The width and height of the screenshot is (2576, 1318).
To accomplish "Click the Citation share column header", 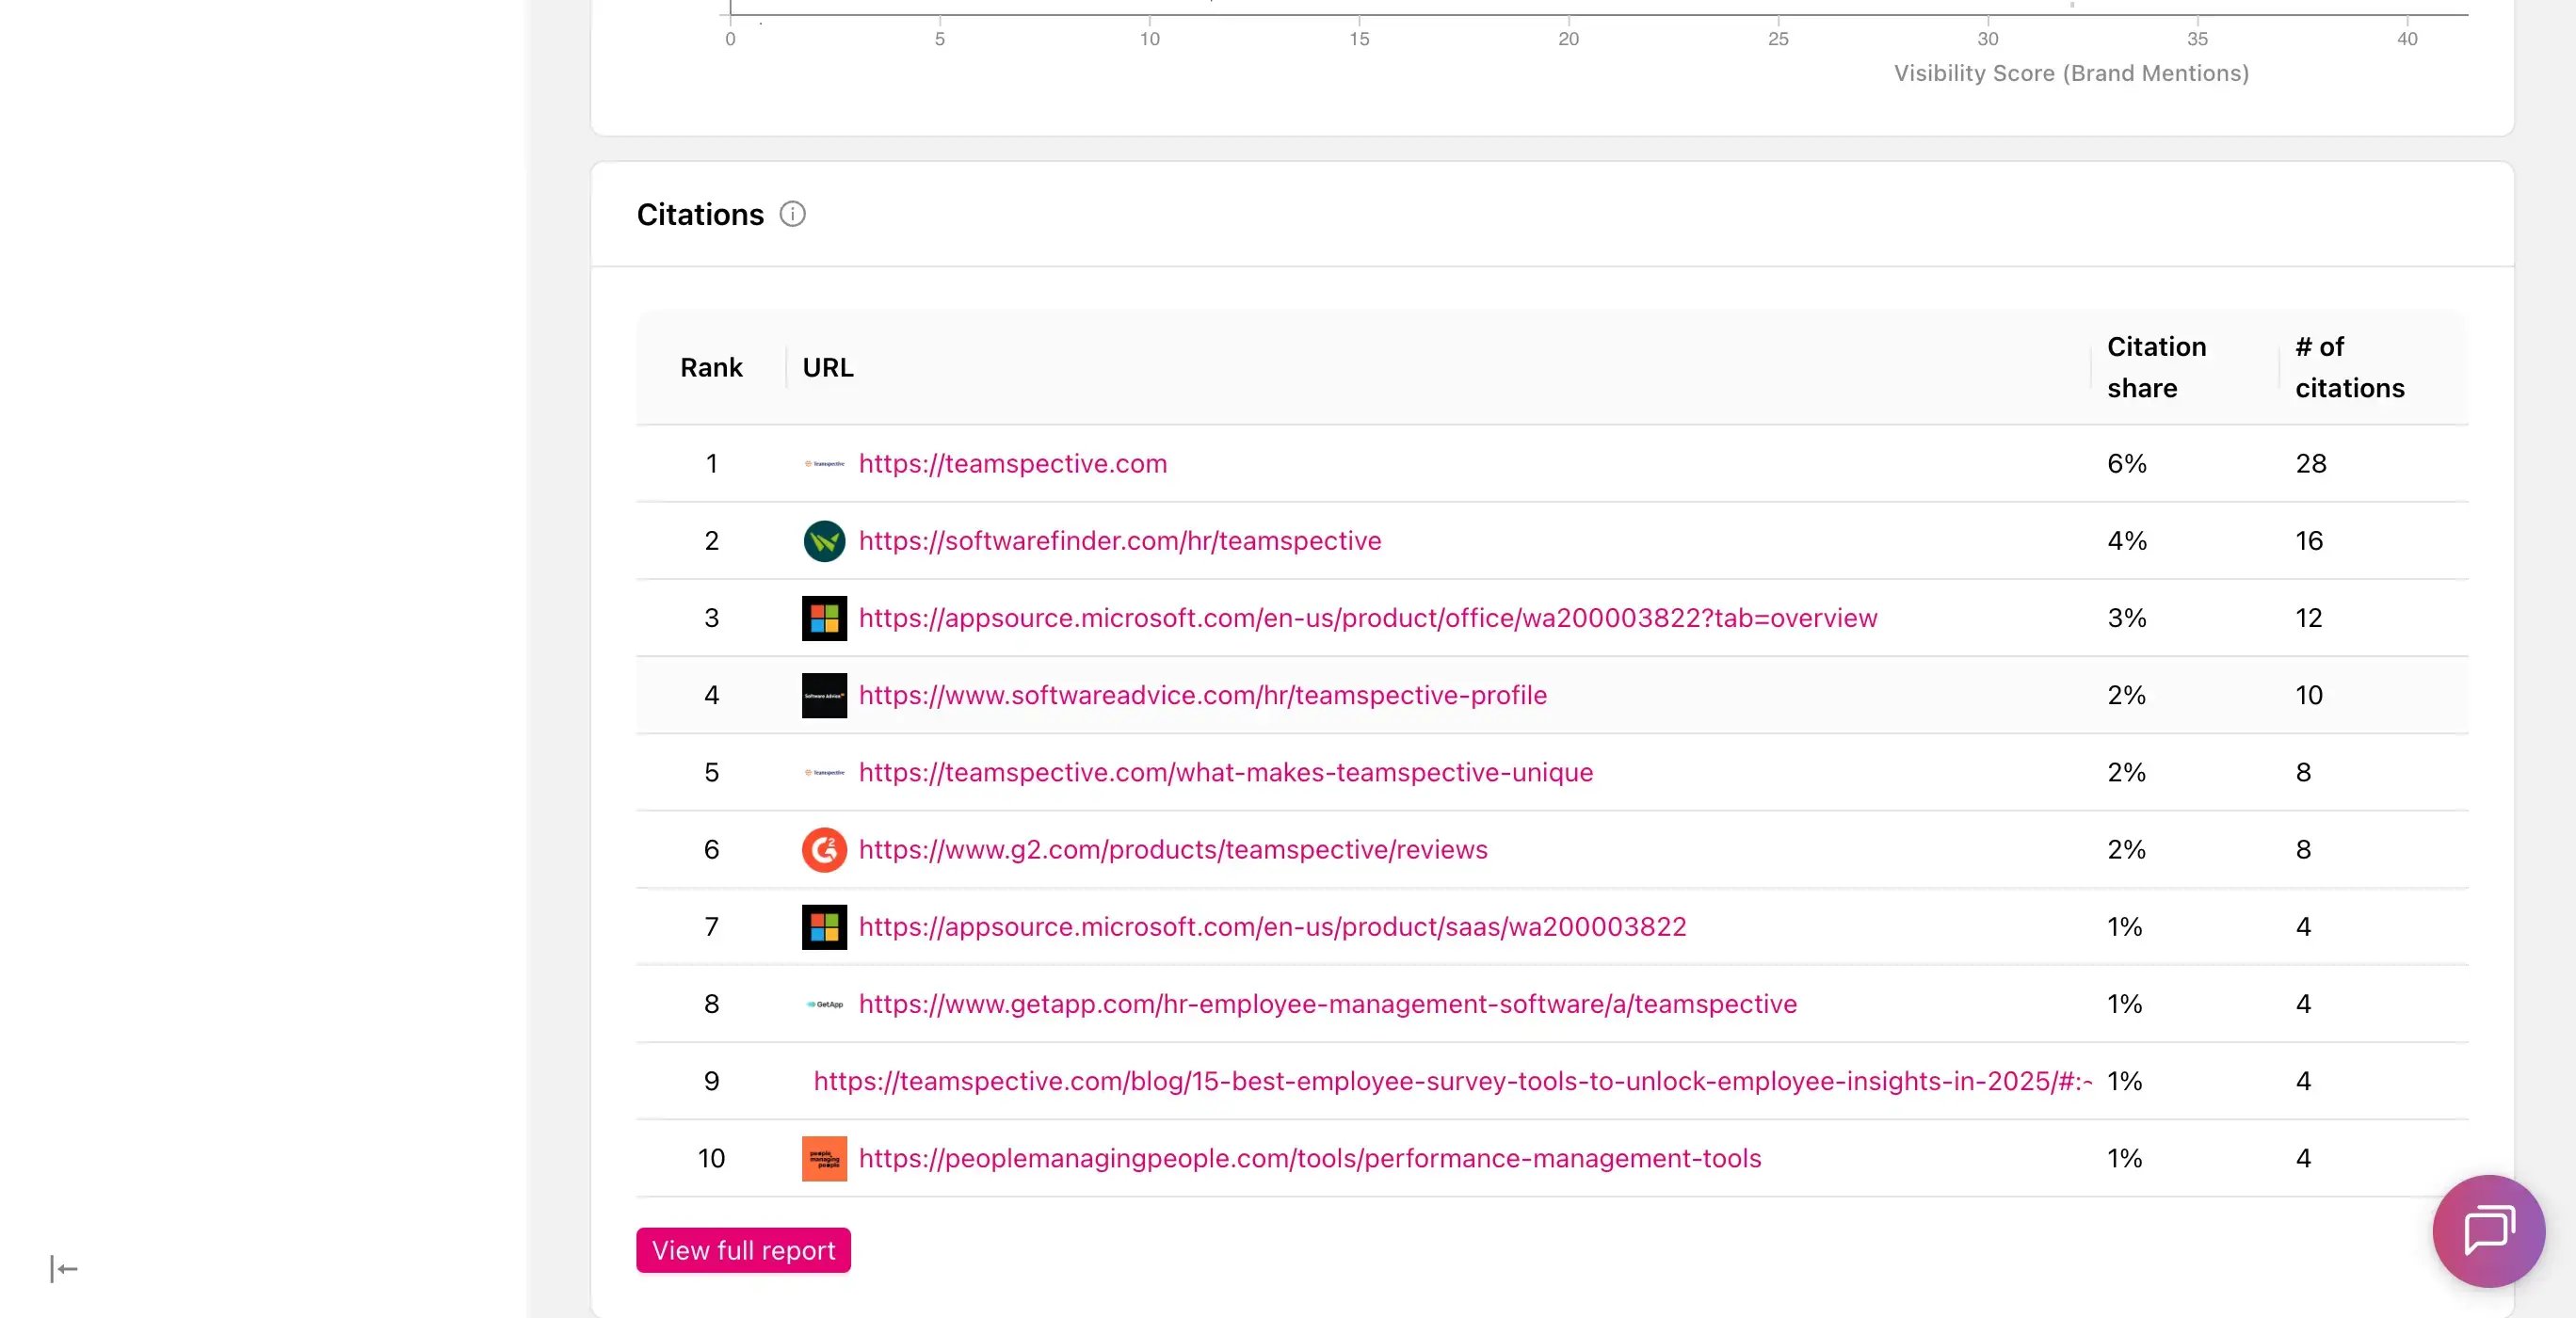I will (x=2156, y=367).
